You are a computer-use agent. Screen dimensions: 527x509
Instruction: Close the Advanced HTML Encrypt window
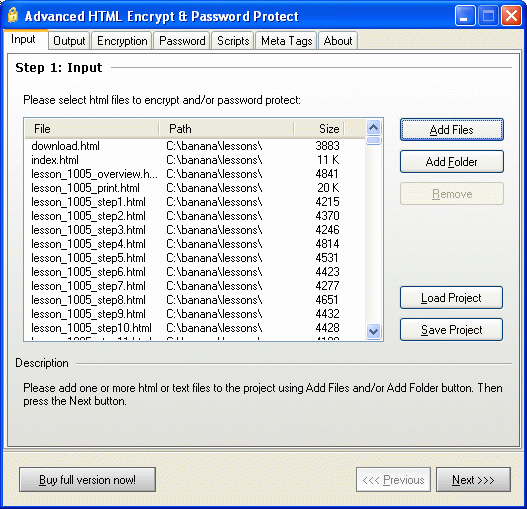[511, 15]
